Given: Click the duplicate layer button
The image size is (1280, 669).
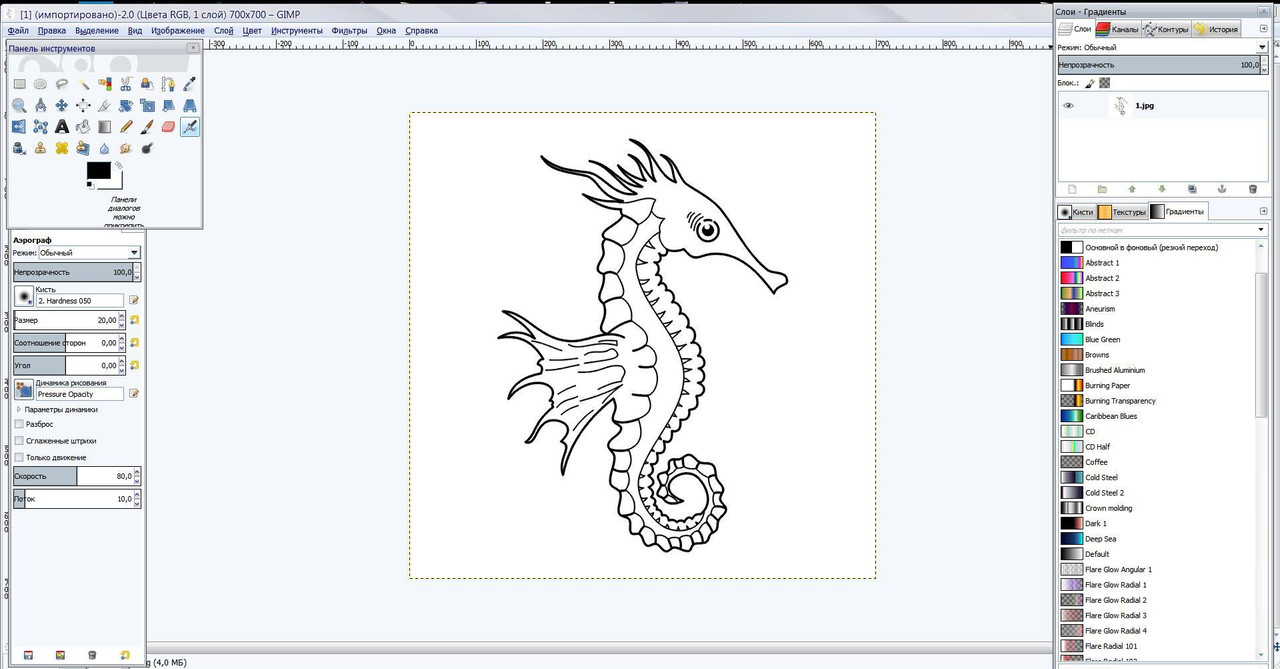Looking at the screenshot, I should click(1192, 189).
